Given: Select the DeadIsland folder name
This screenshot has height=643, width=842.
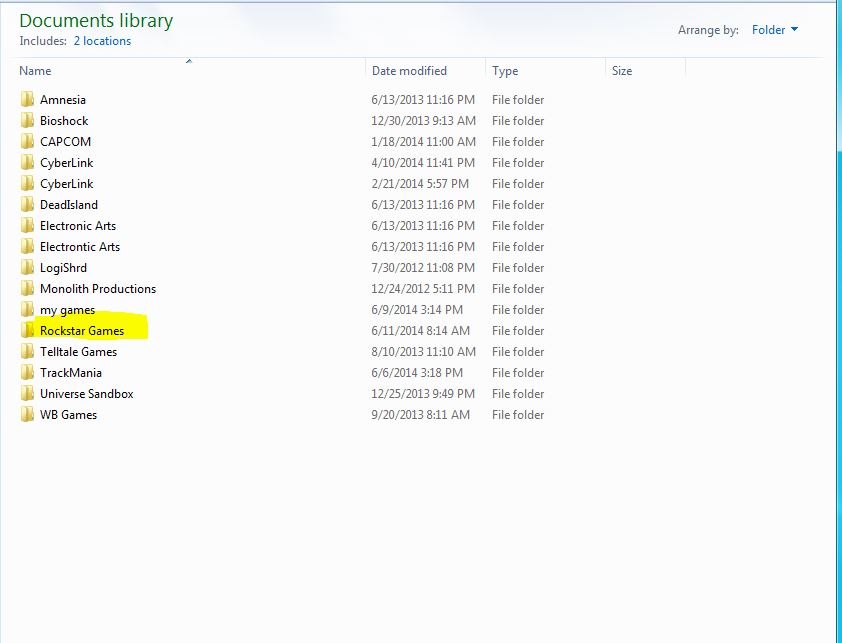Looking at the screenshot, I should (x=69, y=205).
